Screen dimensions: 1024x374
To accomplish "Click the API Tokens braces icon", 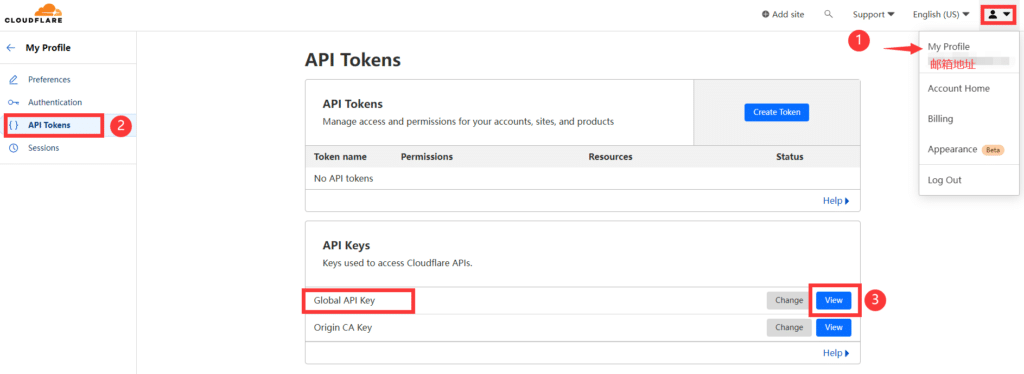I will click(x=14, y=125).
